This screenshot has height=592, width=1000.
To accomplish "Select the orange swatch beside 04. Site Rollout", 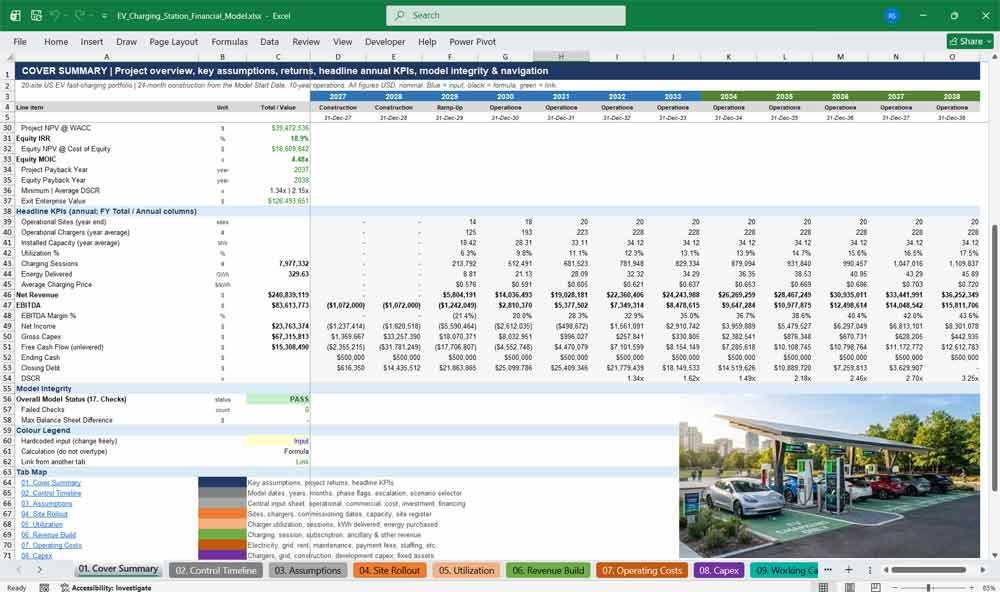I will 222,514.
